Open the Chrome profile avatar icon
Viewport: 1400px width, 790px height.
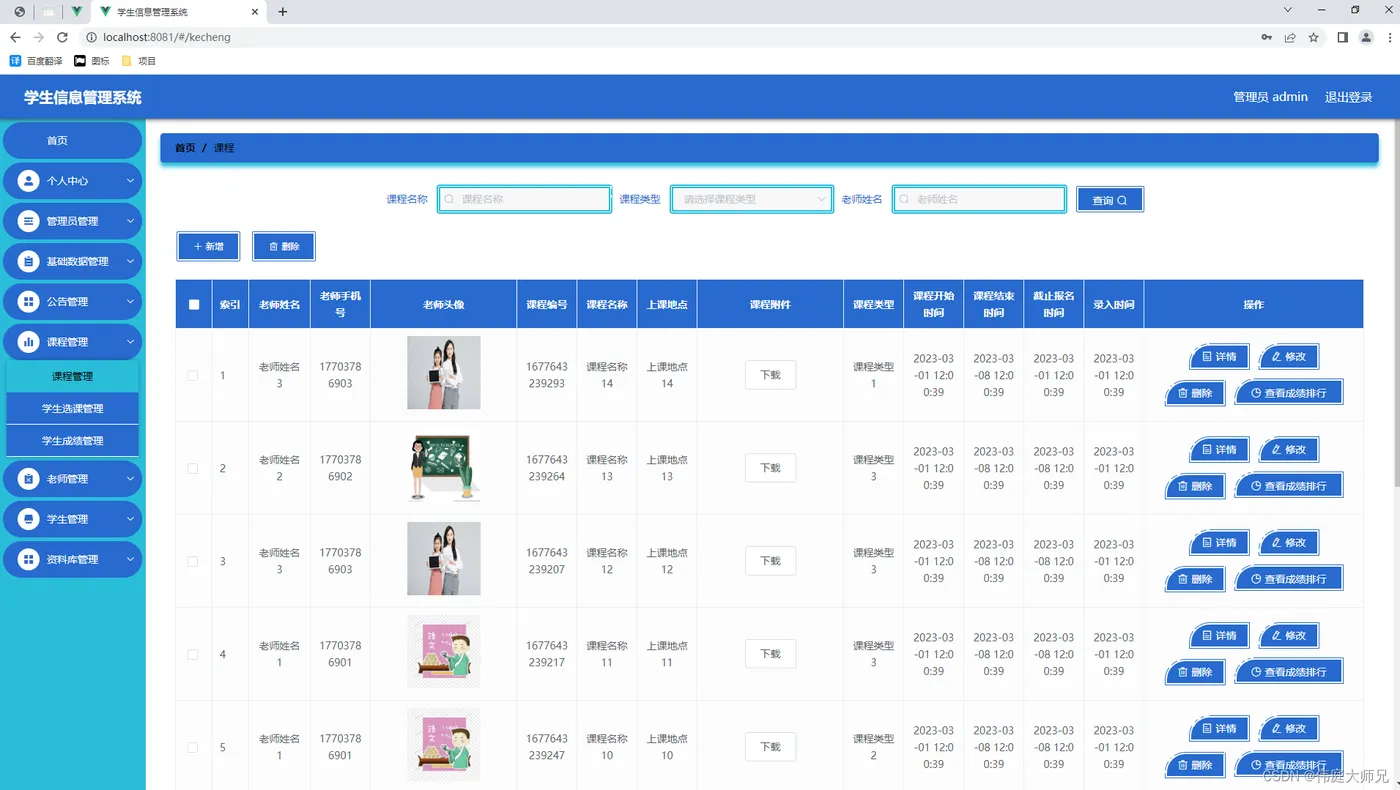(1366, 37)
